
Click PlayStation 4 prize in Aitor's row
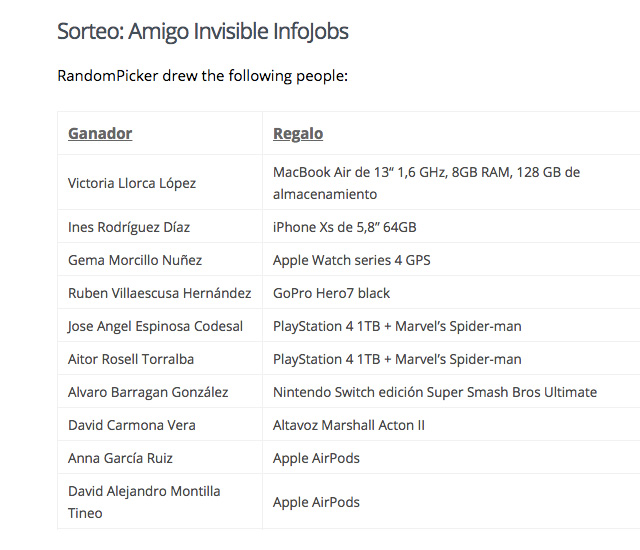click(397, 359)
